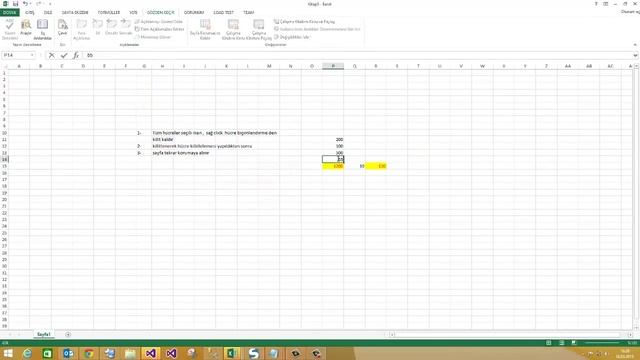
Task: Expand the formula bar
Action: [636, 55]
